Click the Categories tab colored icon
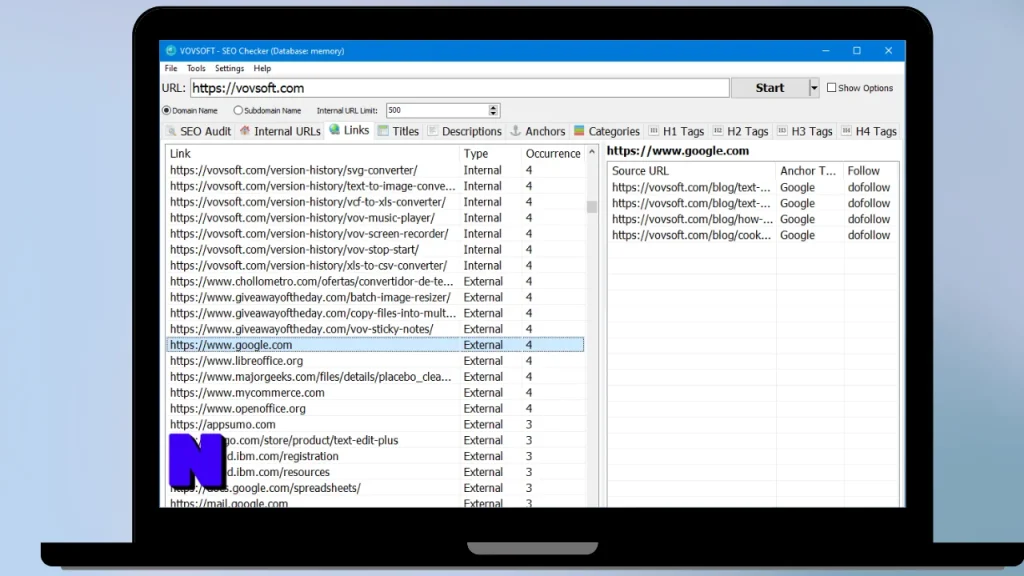1024x576 pixels. 579,131
